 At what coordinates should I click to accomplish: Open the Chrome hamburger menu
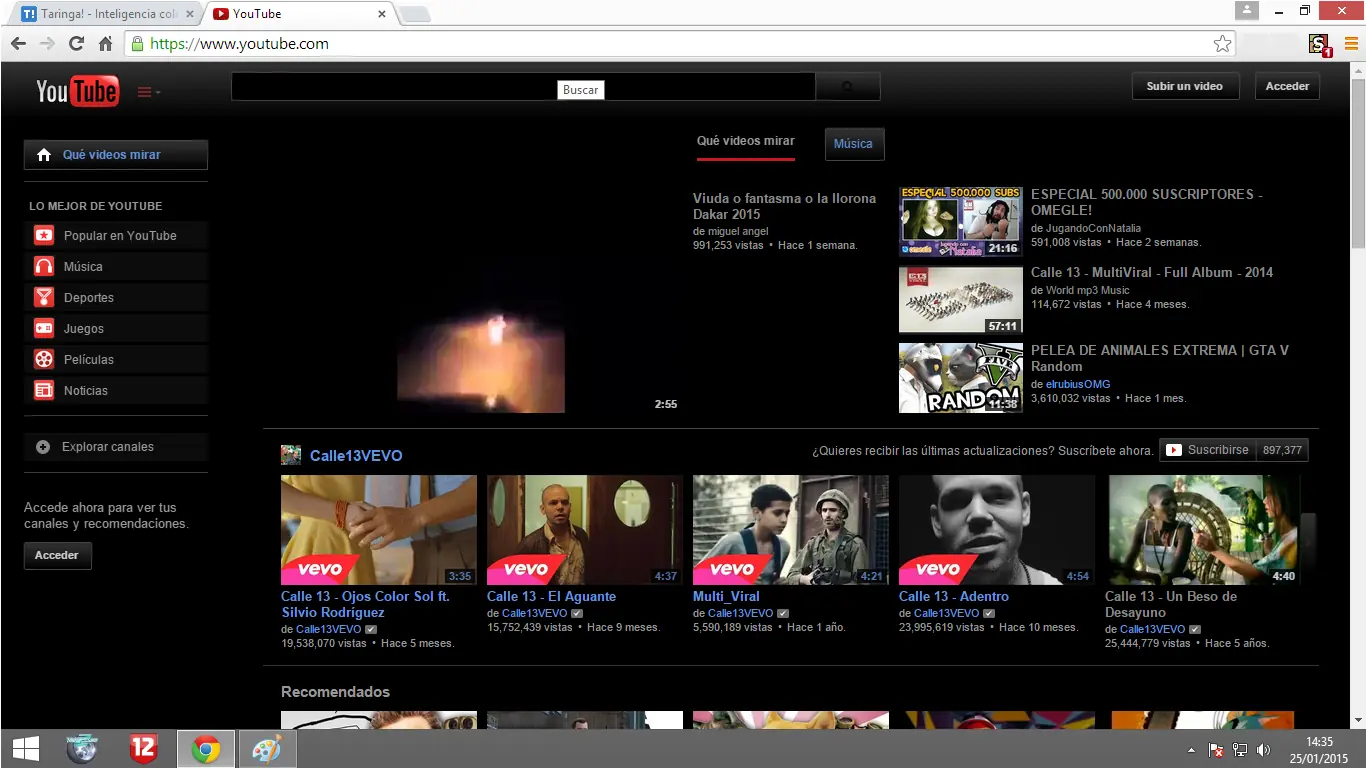[1351, 44]
